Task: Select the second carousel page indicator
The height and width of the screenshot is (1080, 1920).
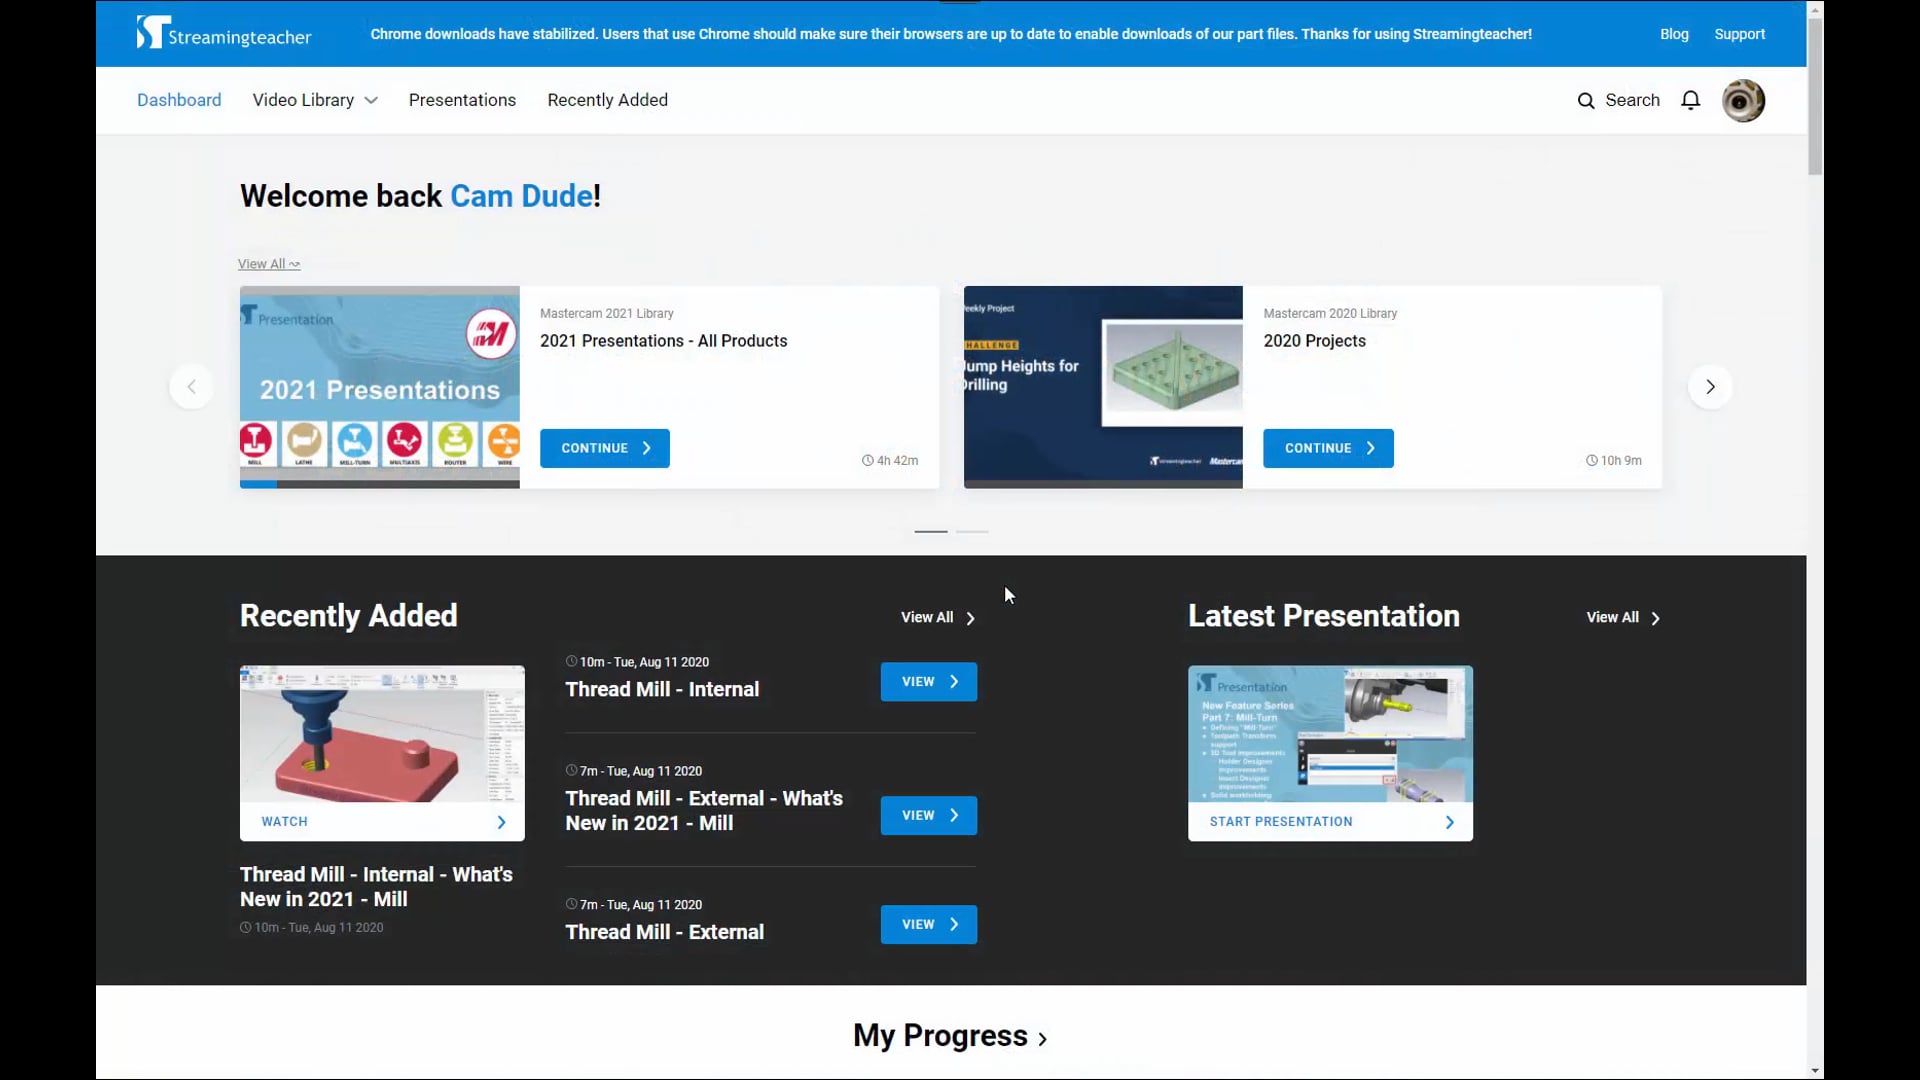Action: [x=972, y=532]
